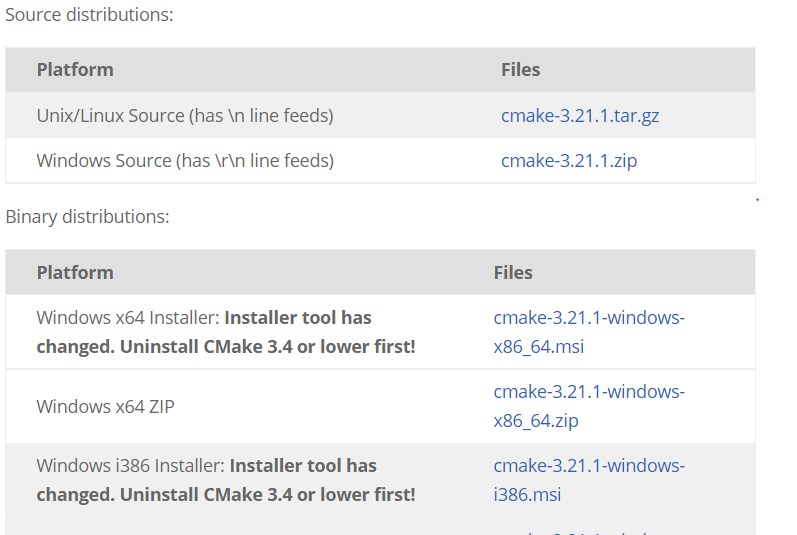Click the cmake-3.21.1-windows-x86_64.zip link
This screenshot has width=797, height=535.
point(589,406)
